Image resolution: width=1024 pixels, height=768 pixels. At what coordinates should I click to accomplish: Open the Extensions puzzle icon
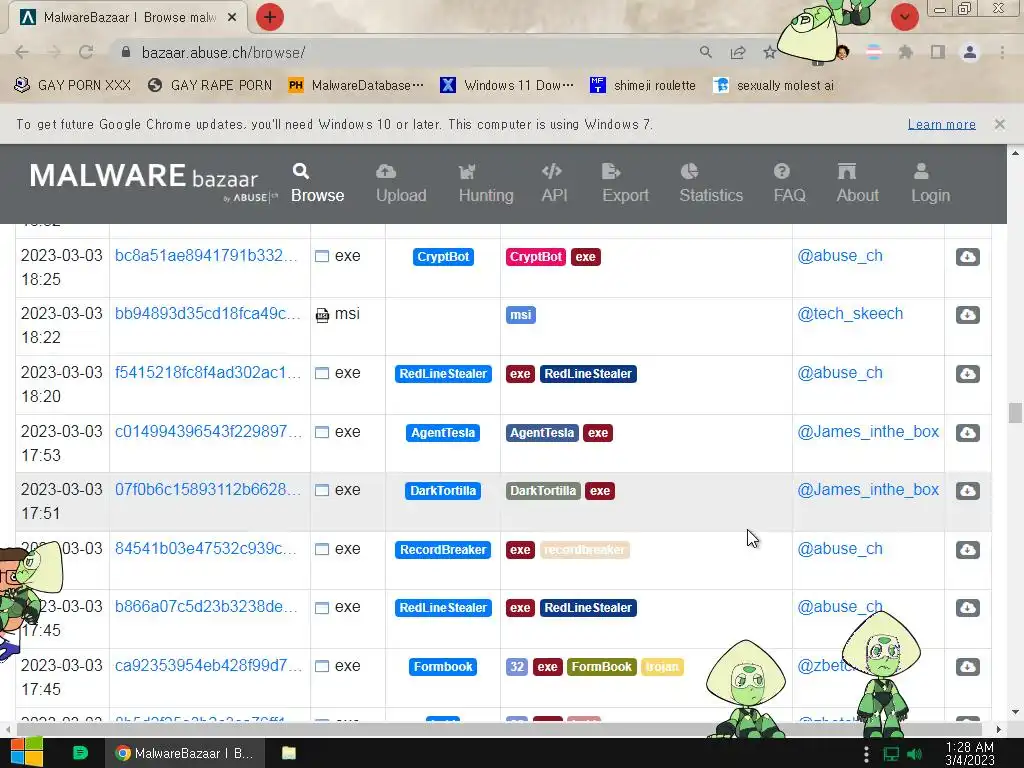[905, 52]
